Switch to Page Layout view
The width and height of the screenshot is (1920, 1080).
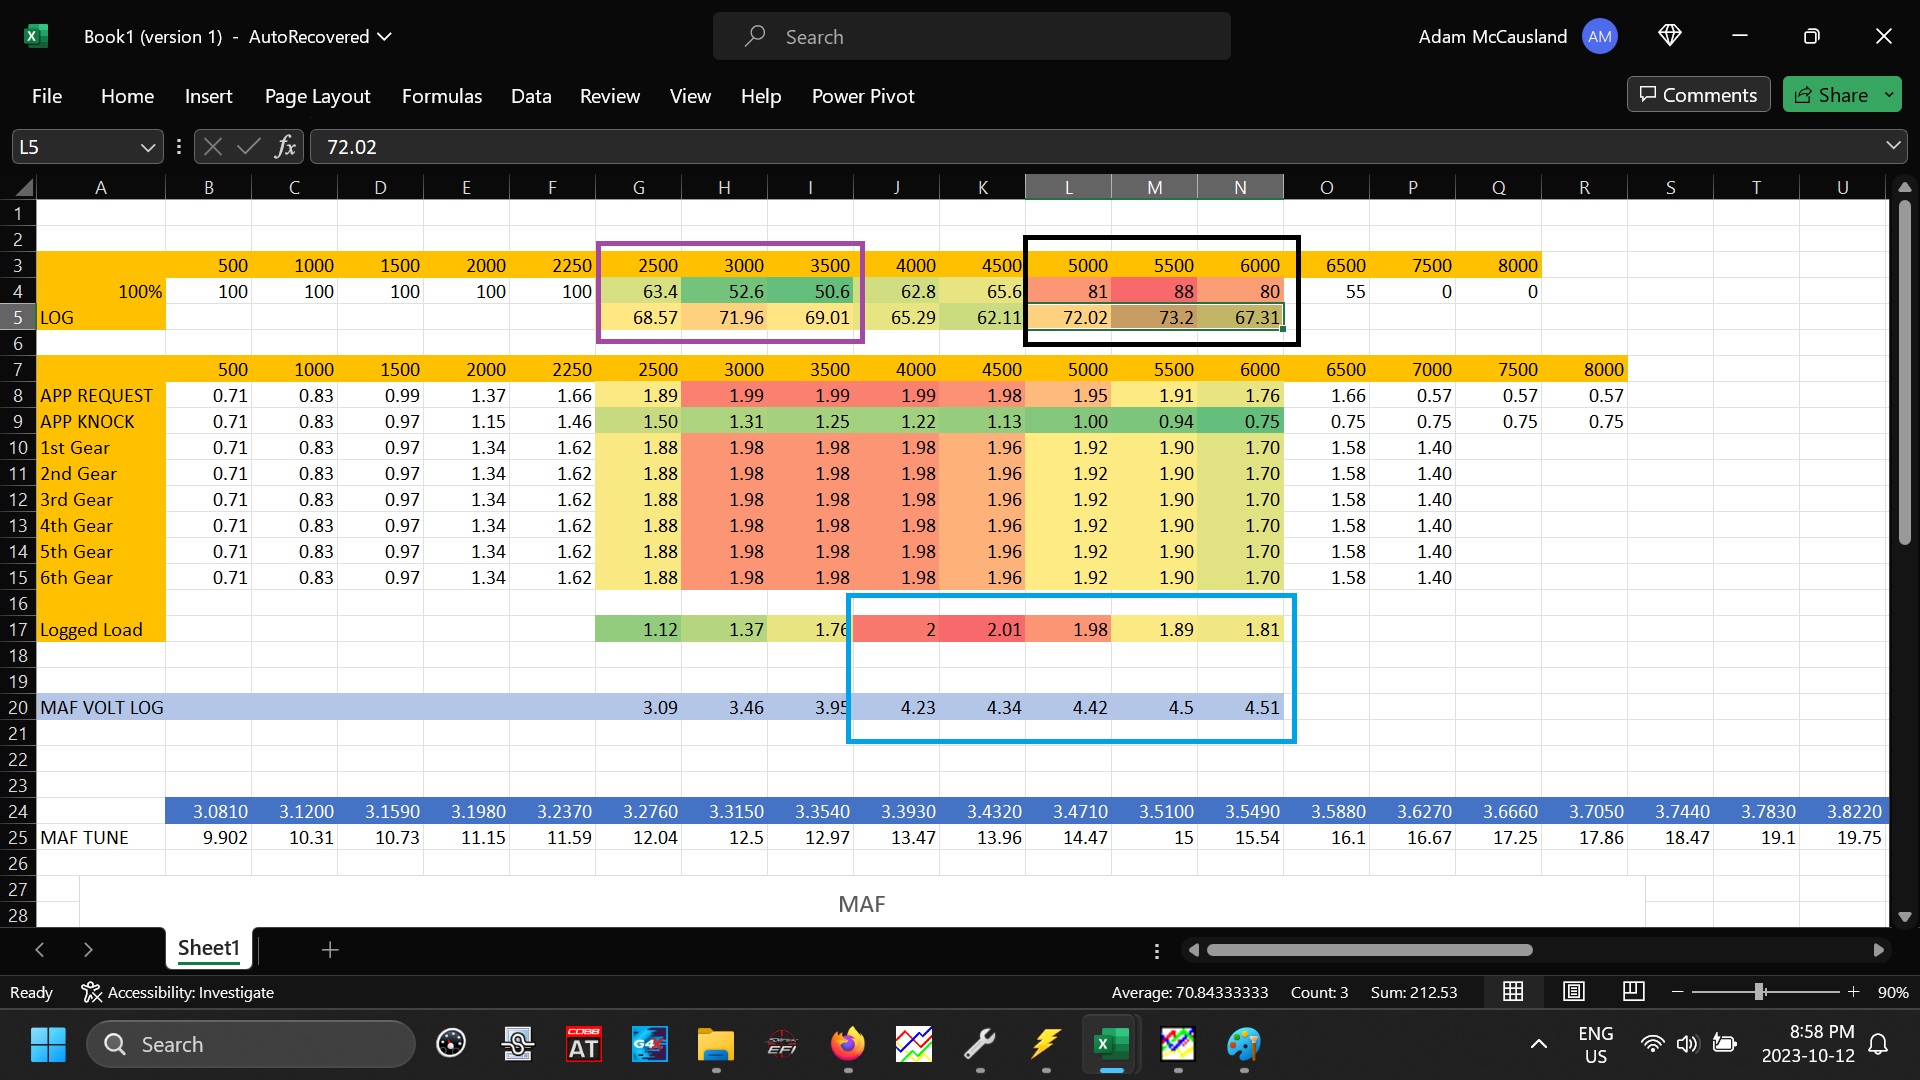(1574, 991)
